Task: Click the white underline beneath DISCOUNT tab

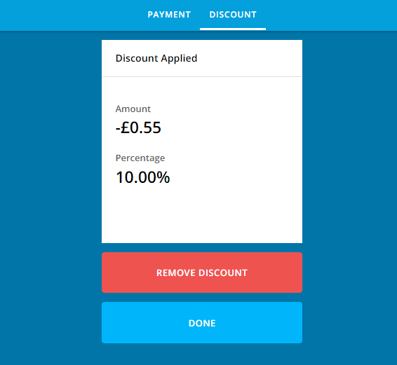Action: tap(233, 29)
